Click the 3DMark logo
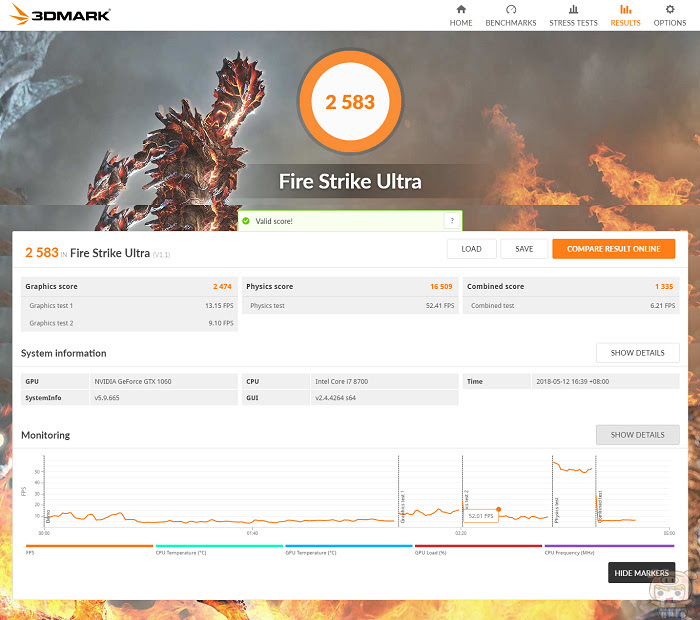The width and height of the screenshot is (700, 620). pyautogui.click(x=60, y=14)
